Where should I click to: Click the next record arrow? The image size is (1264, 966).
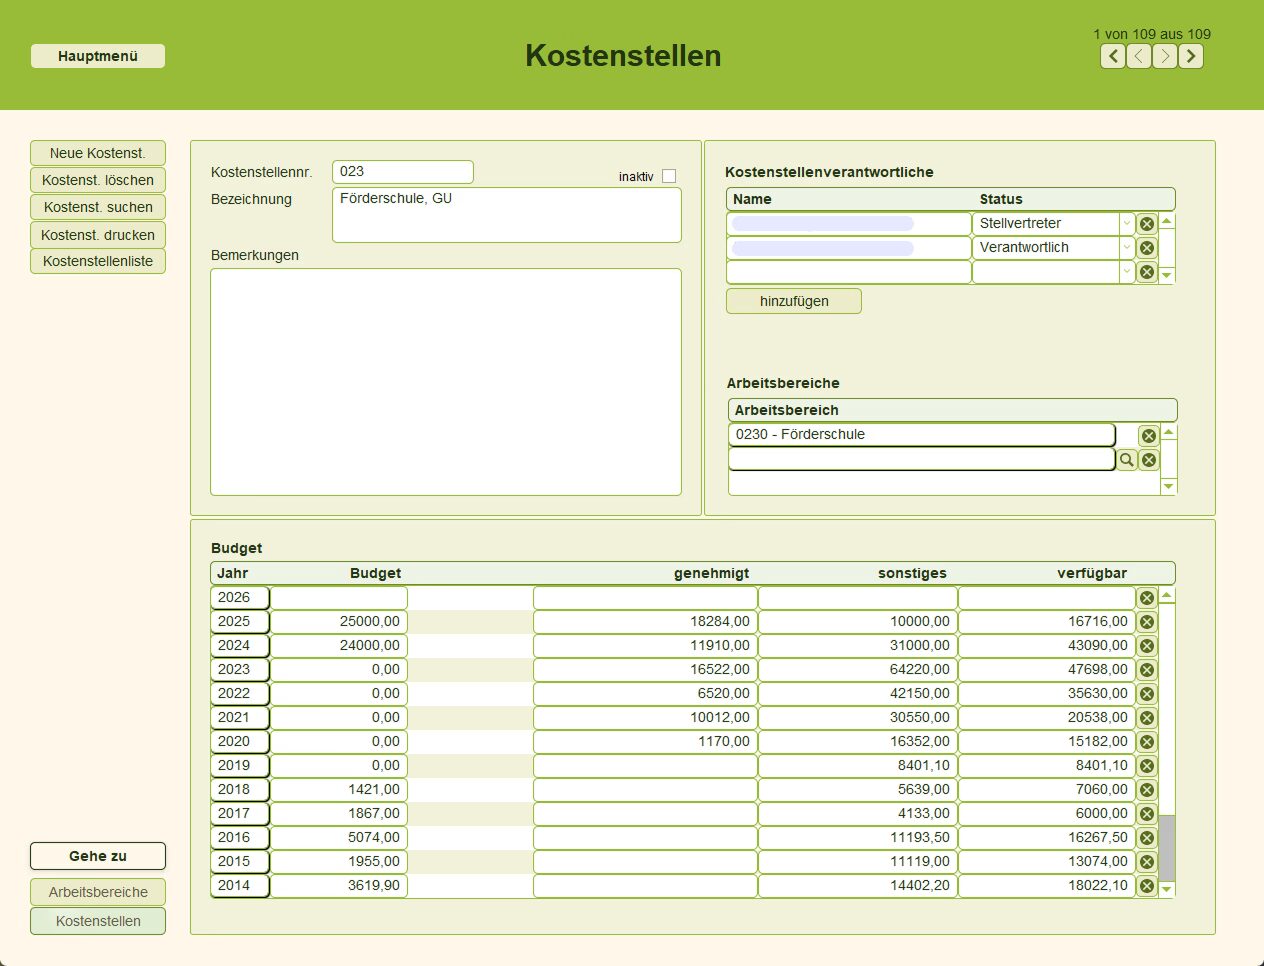point(1165,56)
